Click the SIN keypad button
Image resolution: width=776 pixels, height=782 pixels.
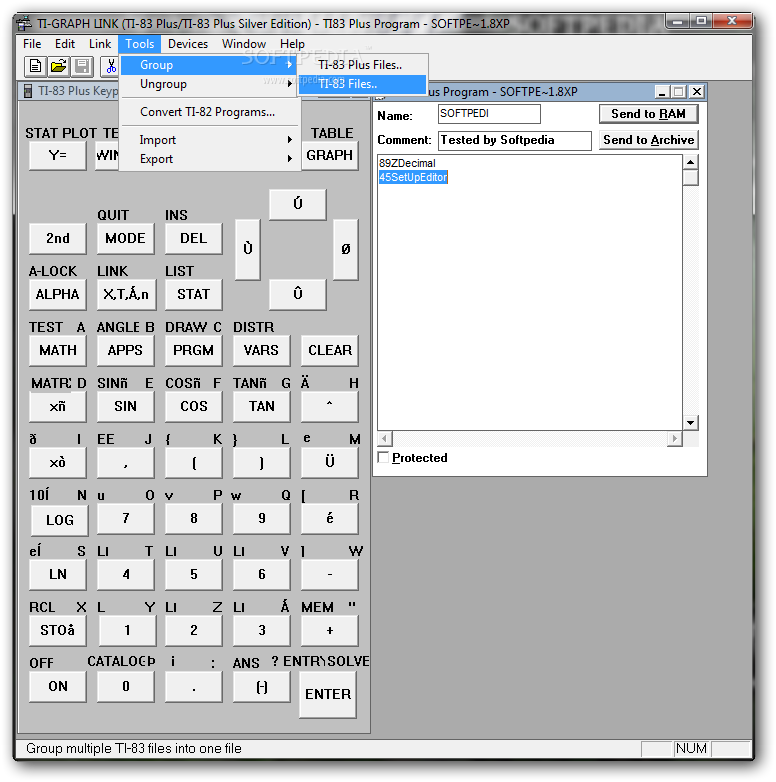coord(125,406)
